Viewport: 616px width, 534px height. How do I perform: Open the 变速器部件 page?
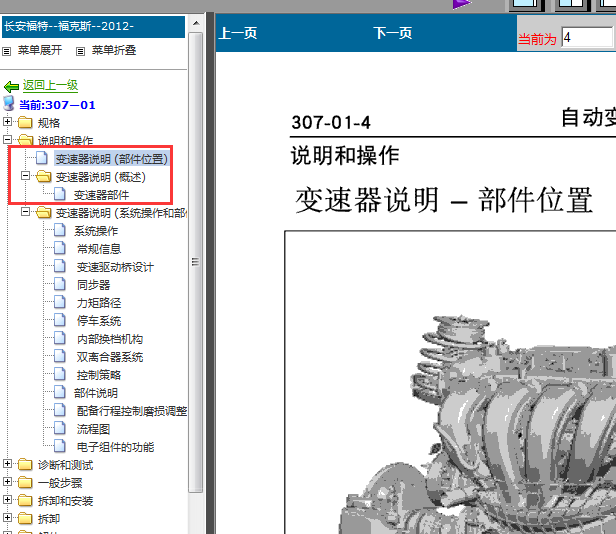click(x=101, y=195)
